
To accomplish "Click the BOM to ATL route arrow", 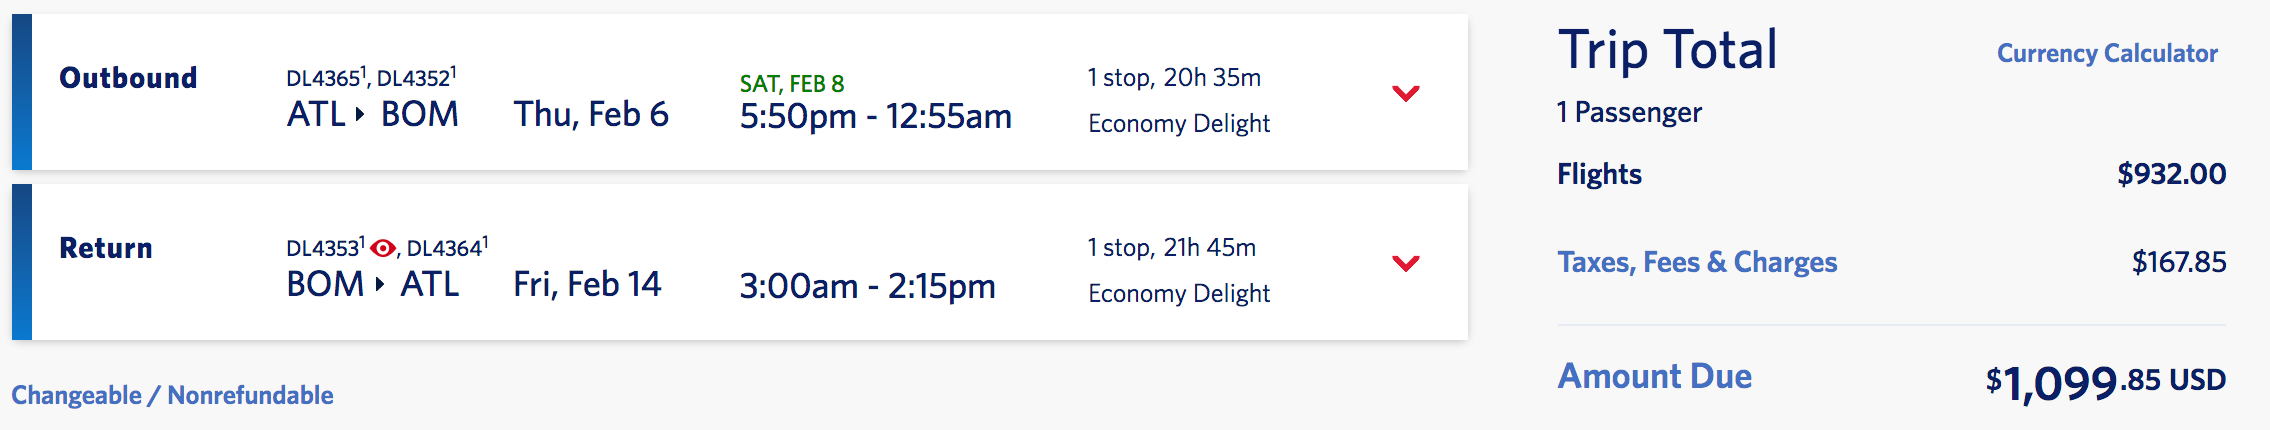I will (x=380, y=285).
